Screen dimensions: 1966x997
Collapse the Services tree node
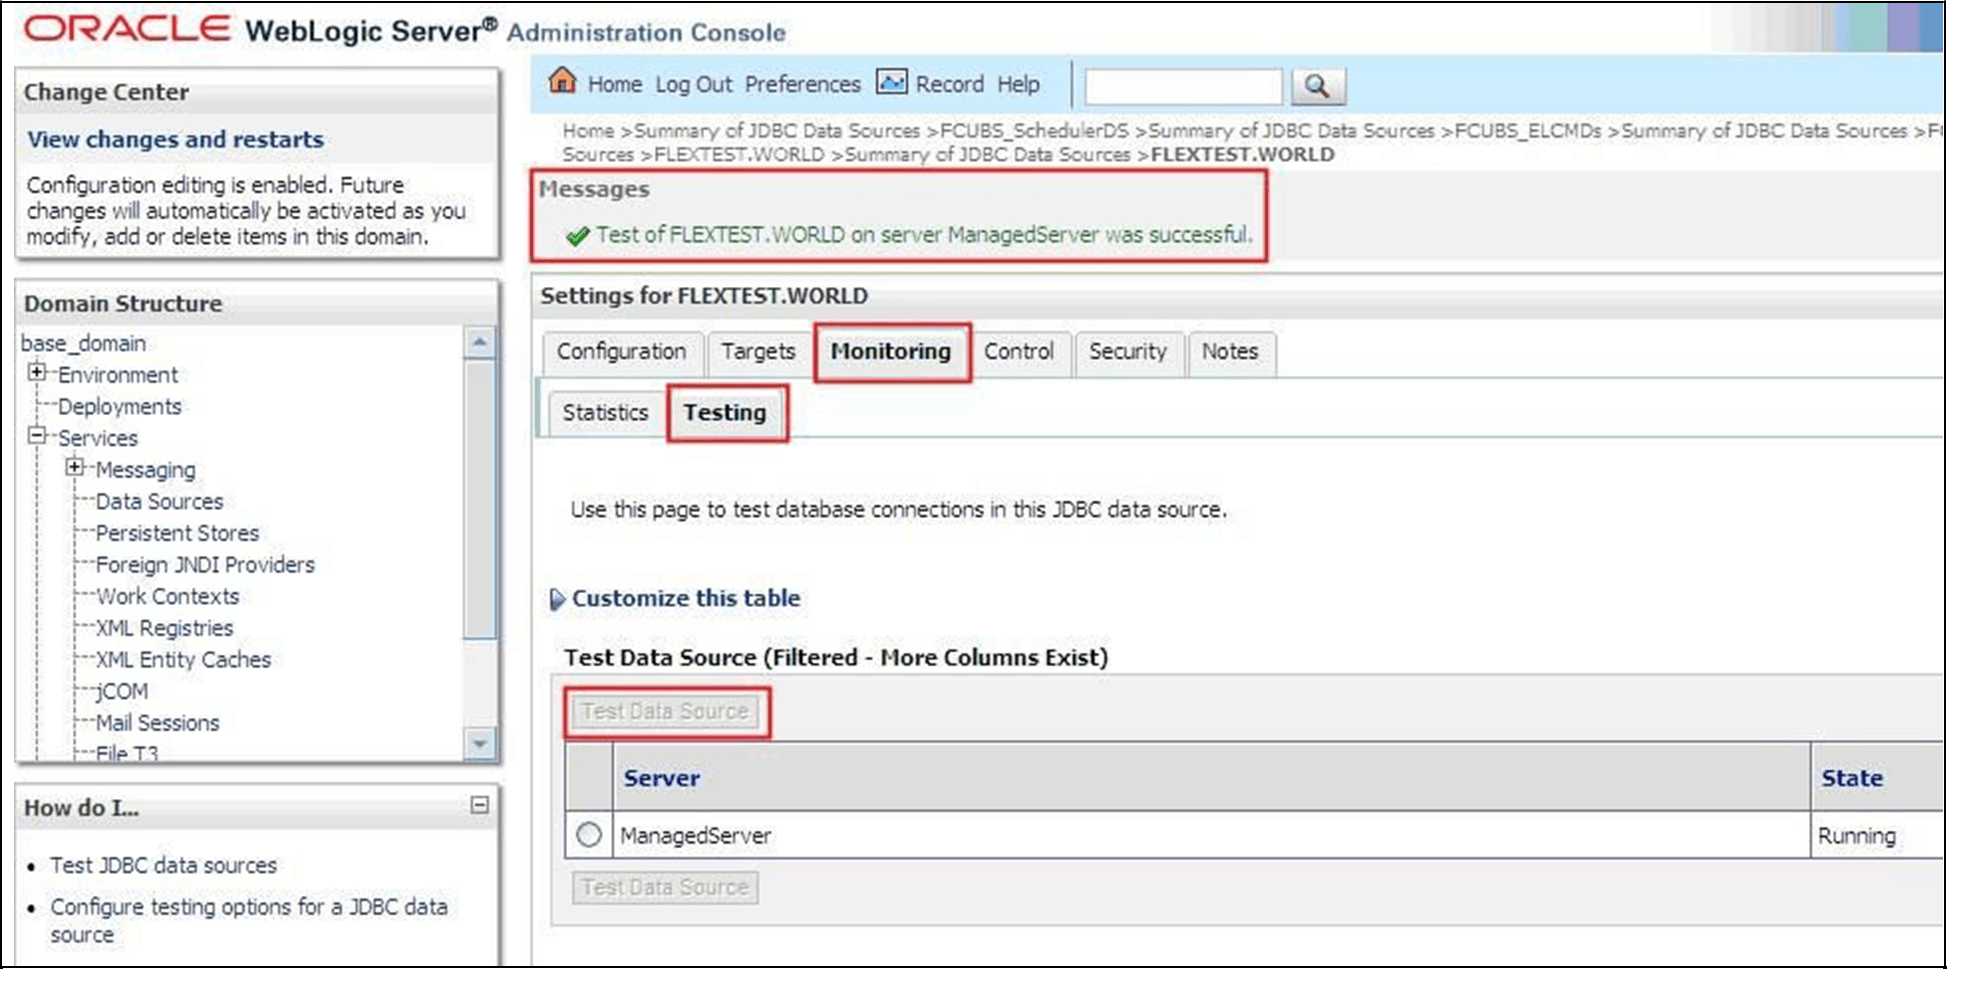pyautogui.click(x=37, y=436)
